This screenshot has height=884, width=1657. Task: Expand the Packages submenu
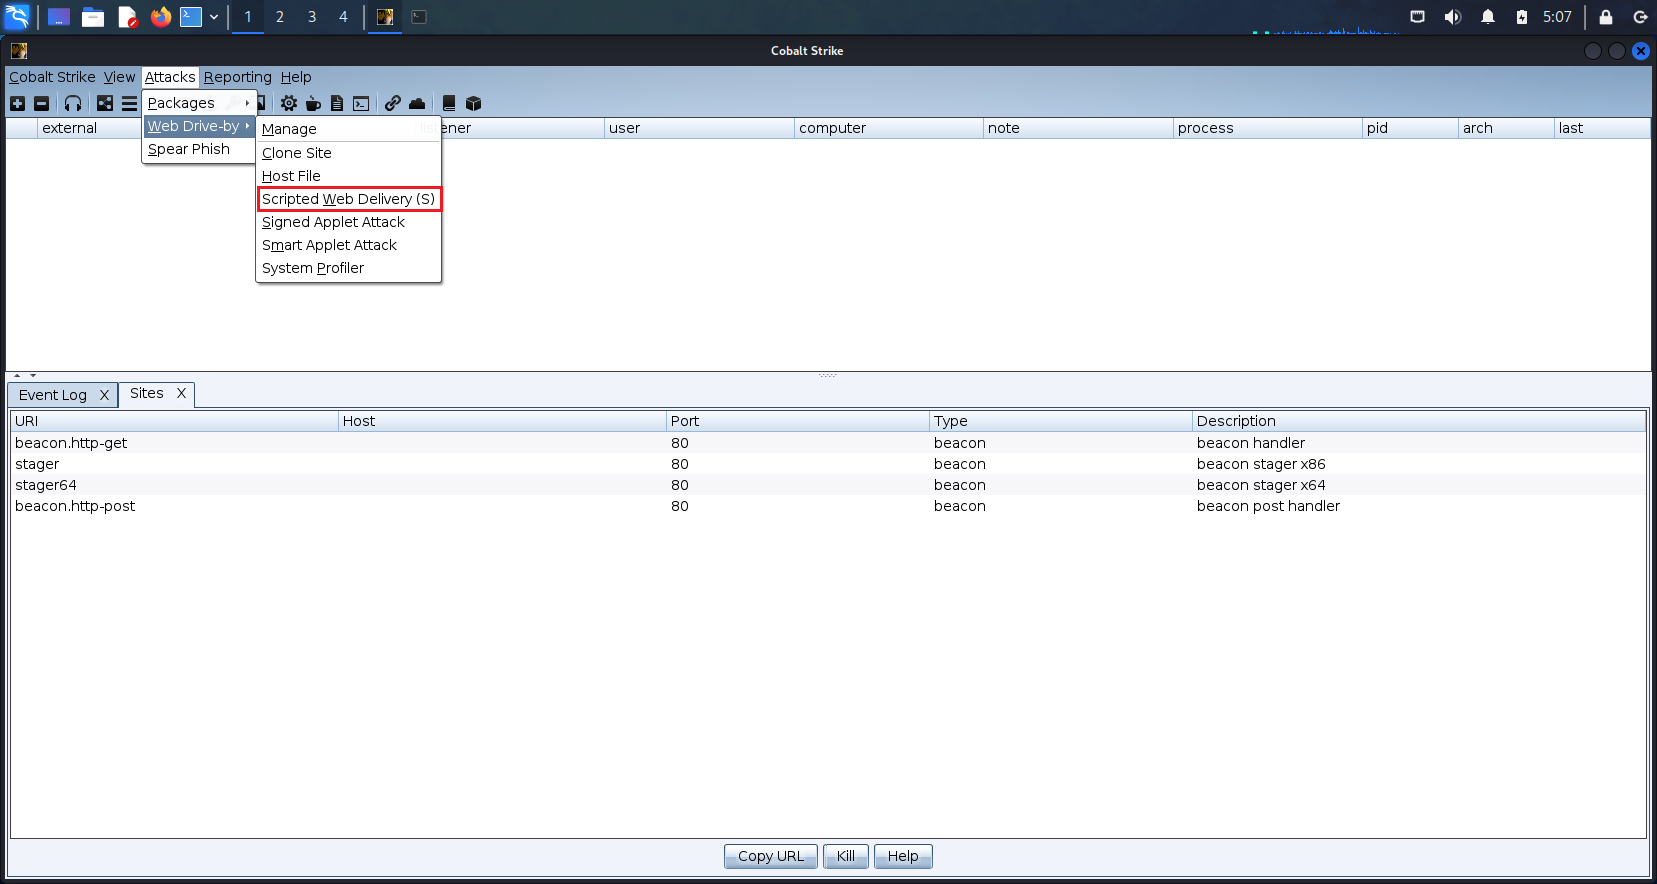point(199,103)
